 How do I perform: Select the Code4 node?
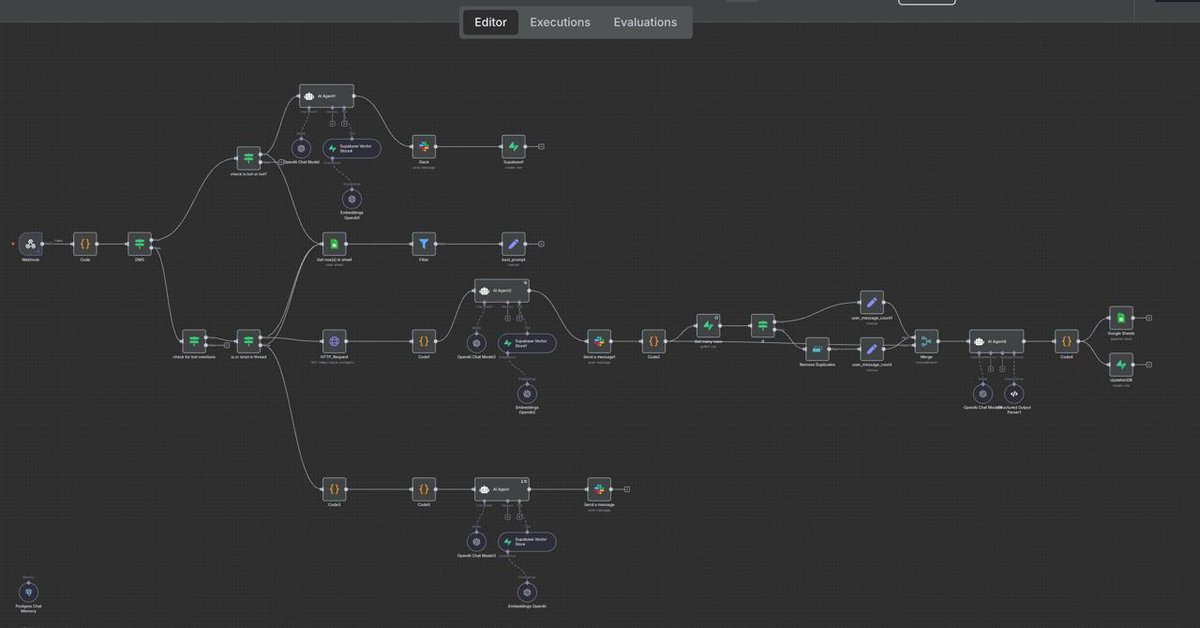pos(1067,341)
